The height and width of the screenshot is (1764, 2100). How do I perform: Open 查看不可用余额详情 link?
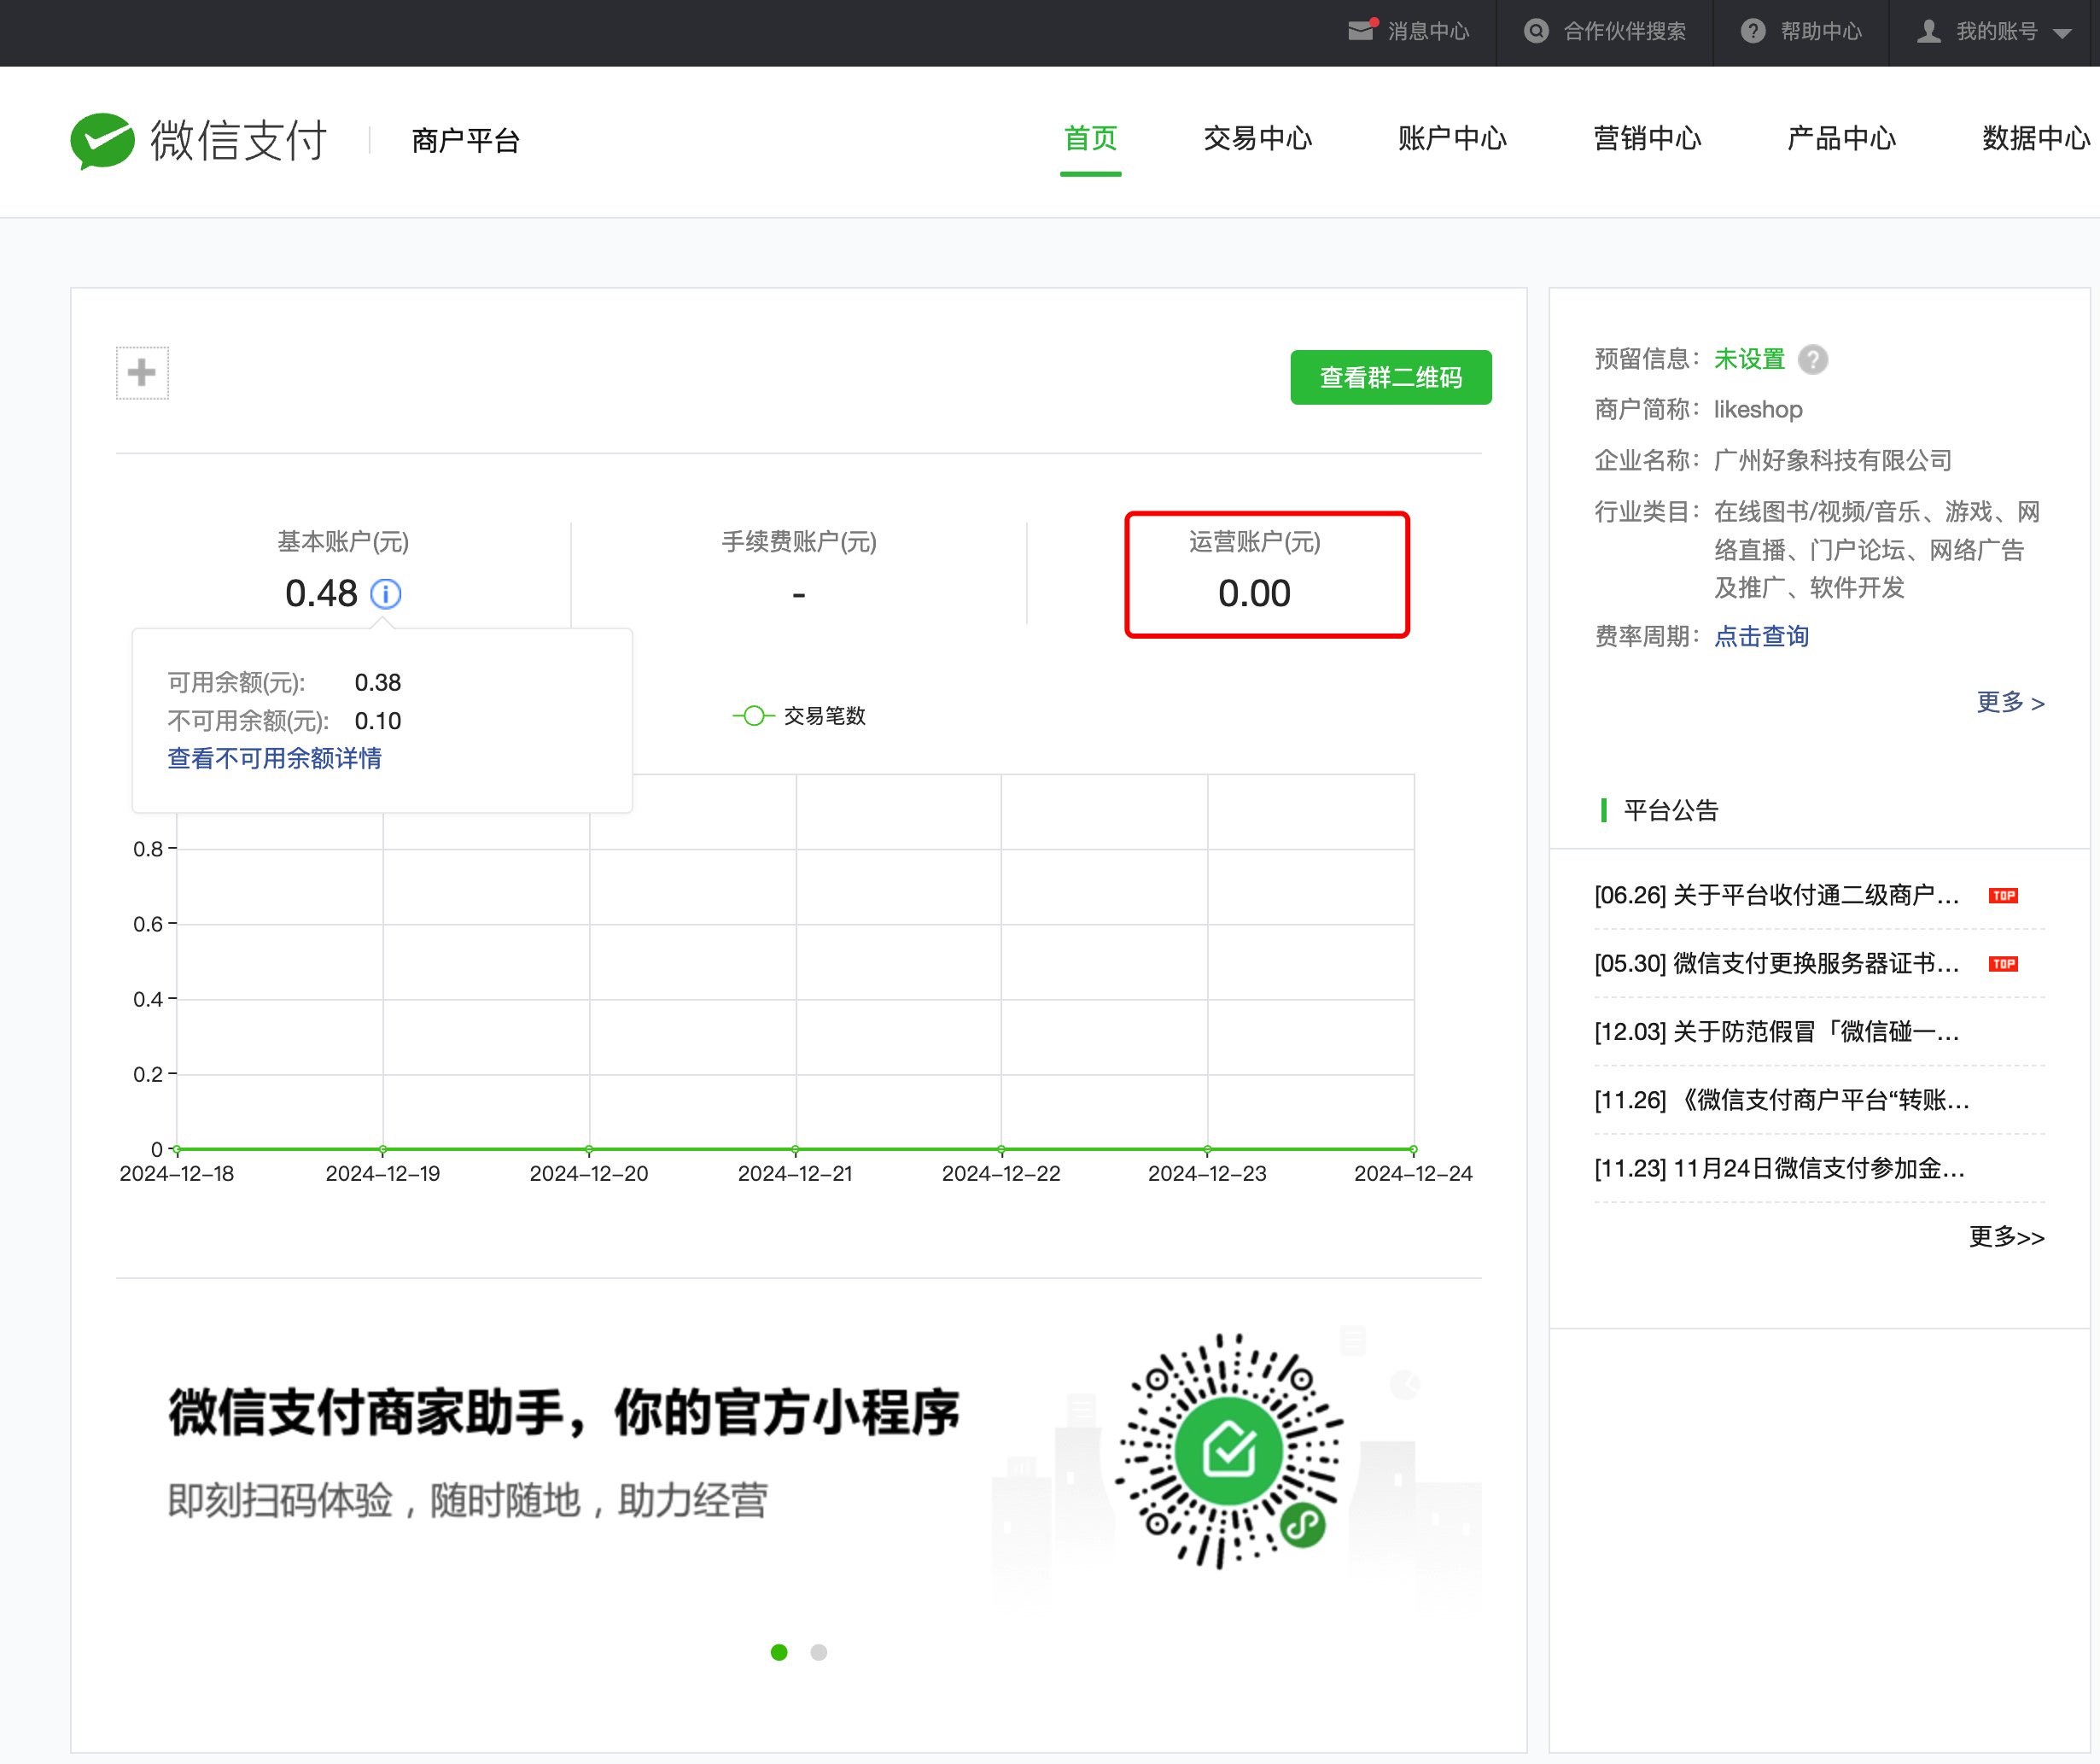coord(274,758)
